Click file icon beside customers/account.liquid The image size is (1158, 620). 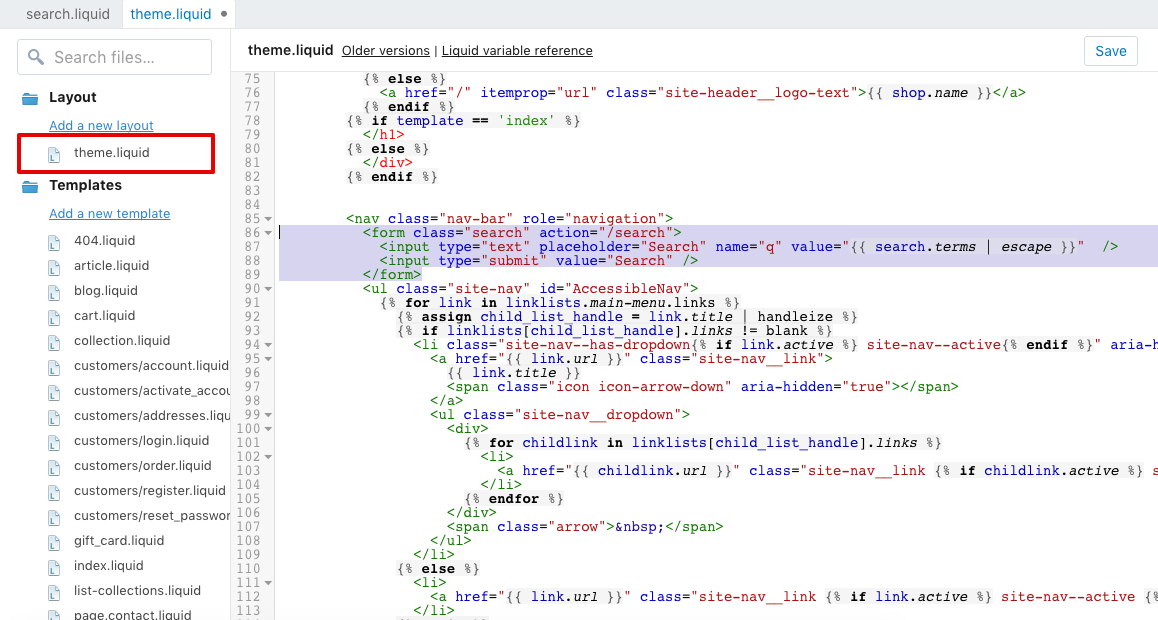[x=54, y=368]
